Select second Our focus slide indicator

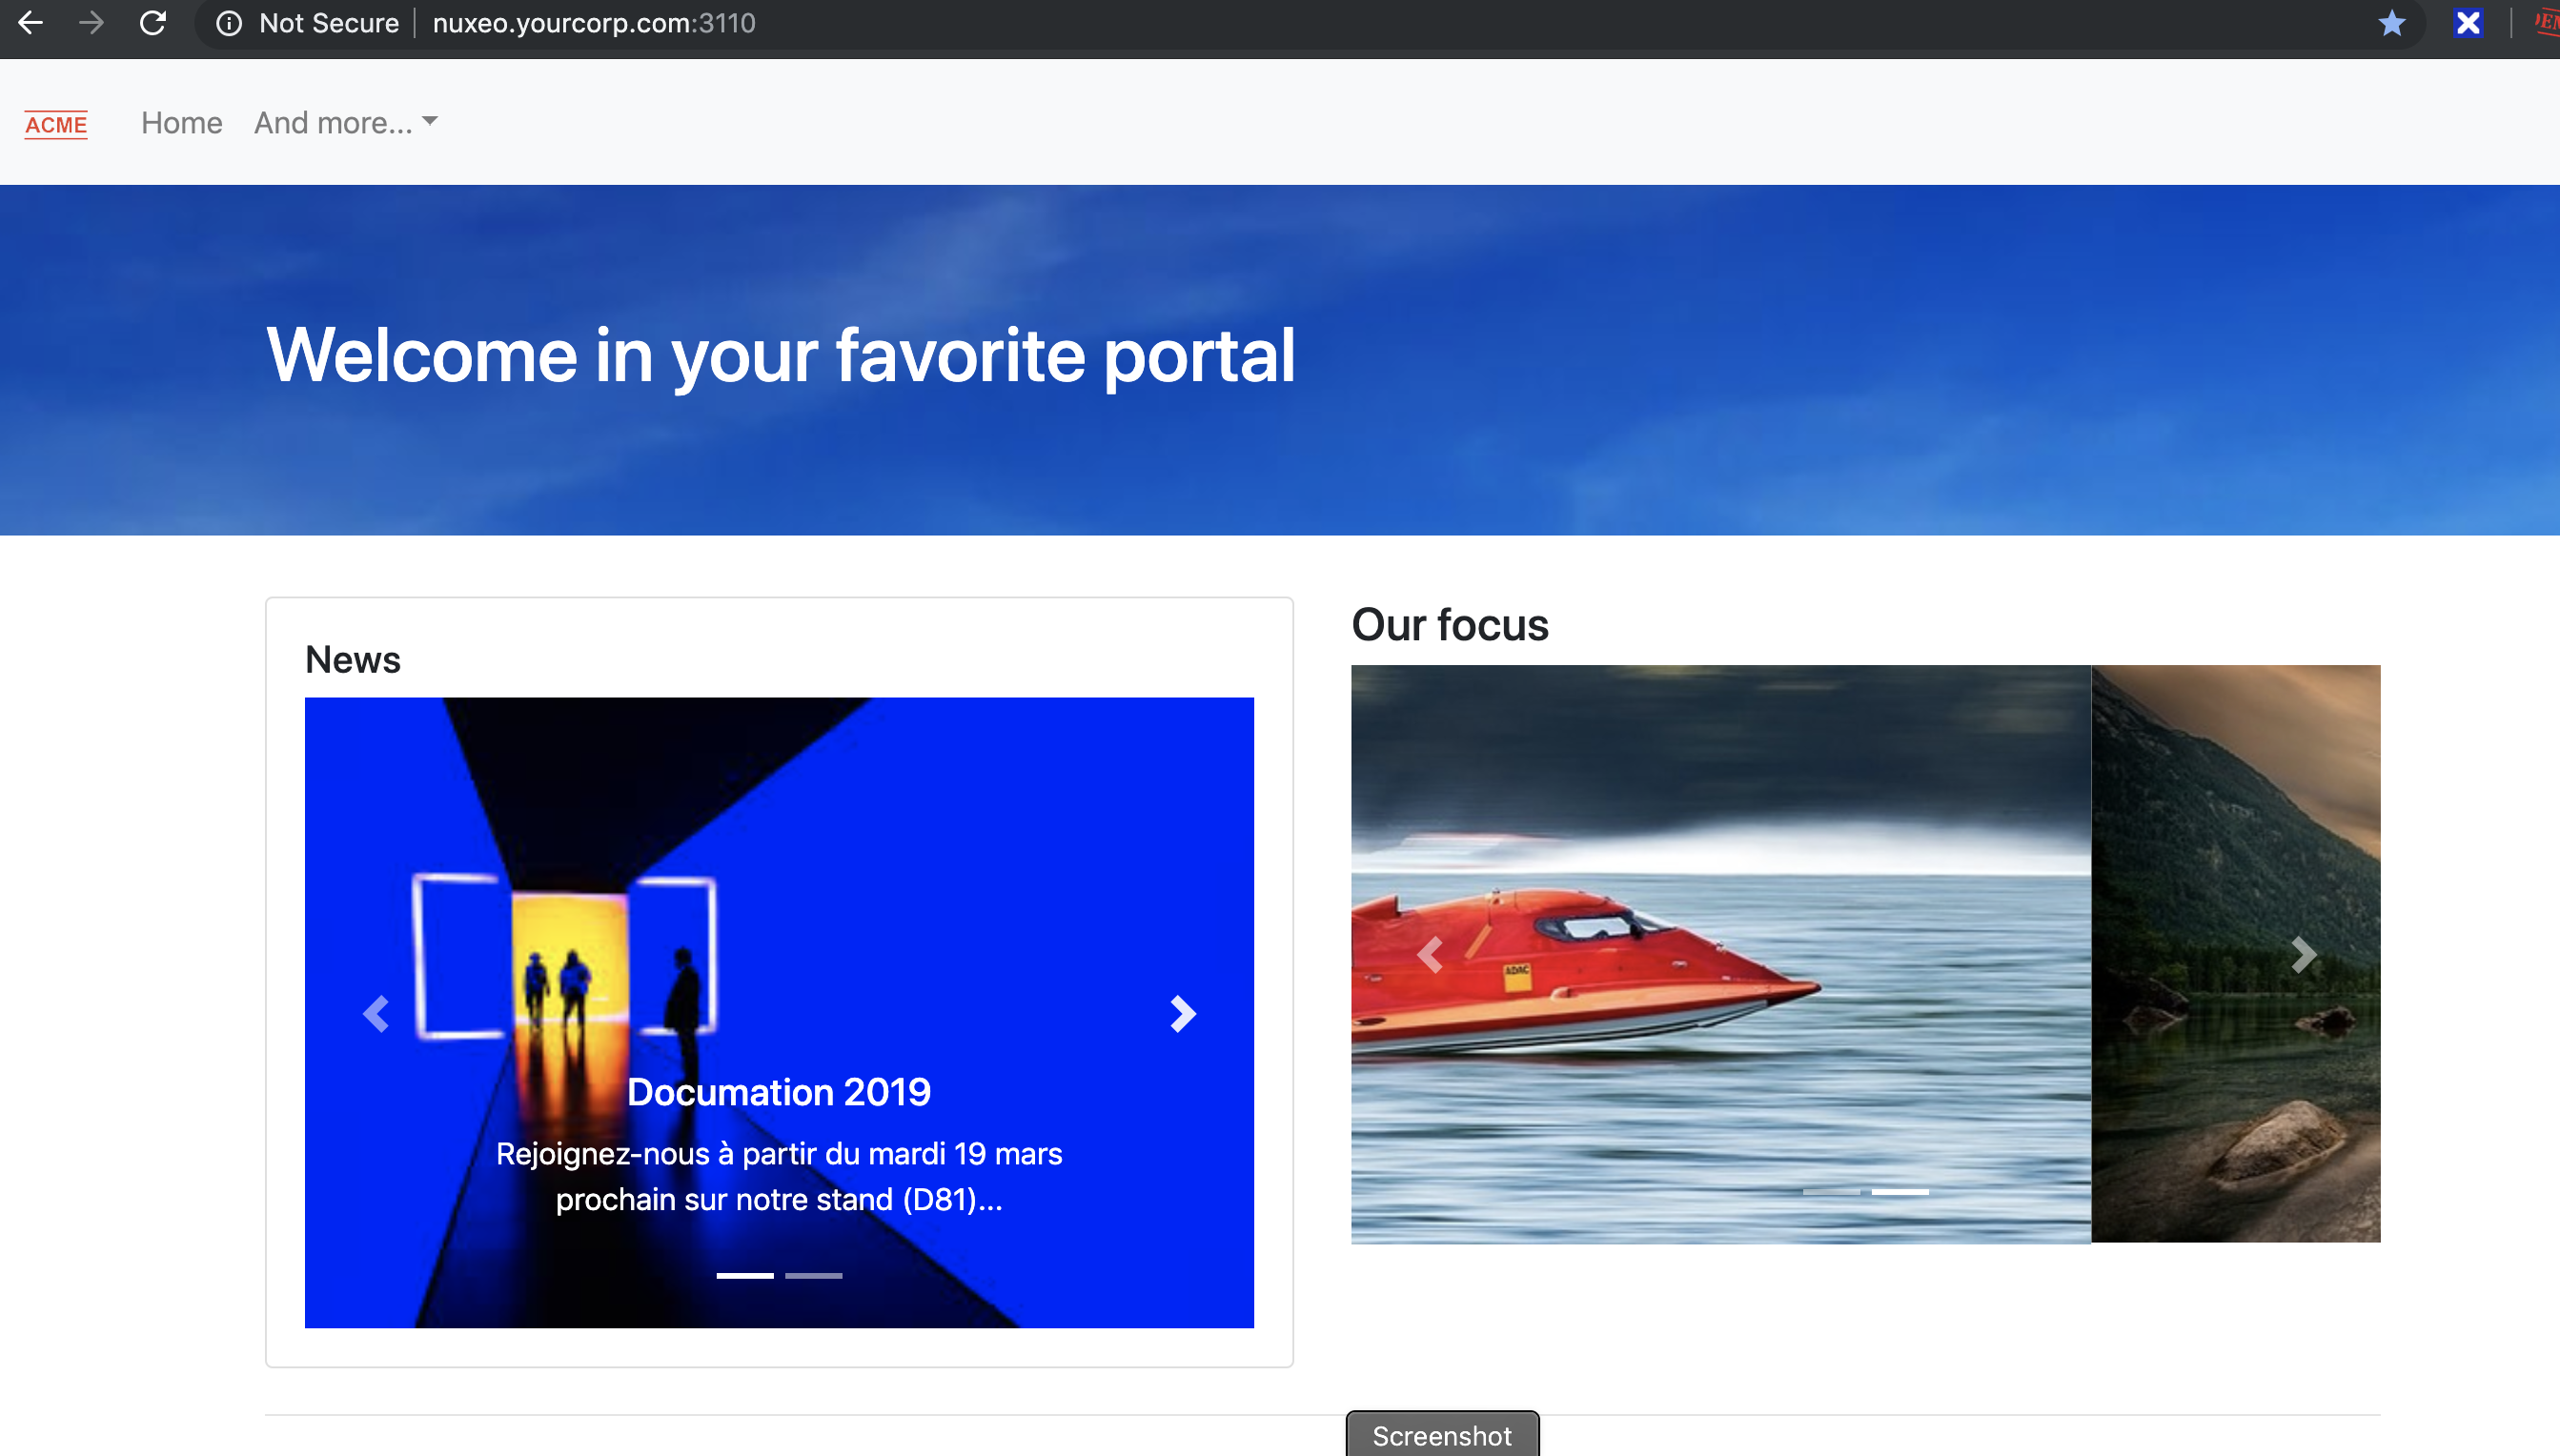(x=1900, y=1192)
